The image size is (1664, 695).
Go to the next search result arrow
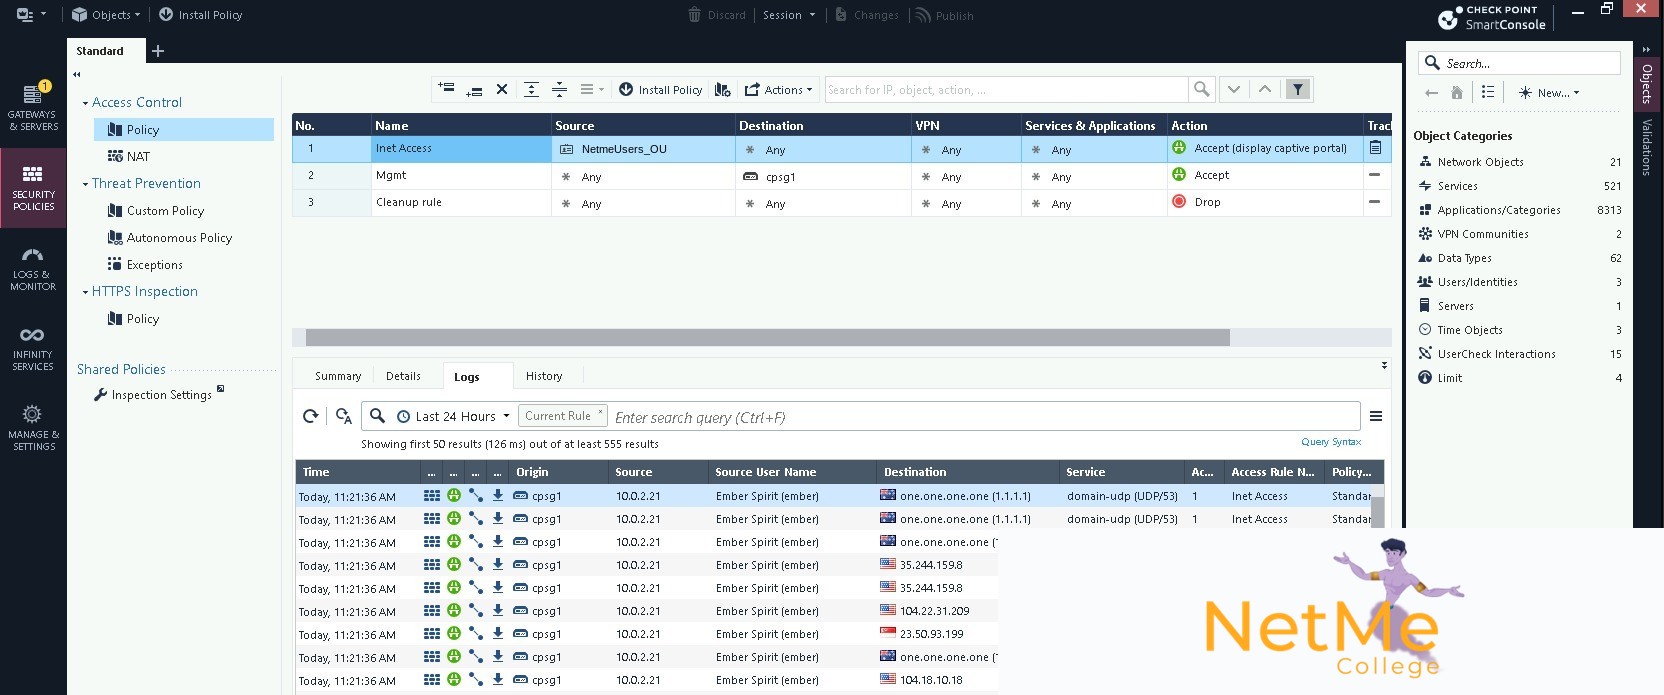tap(1234, 89)
